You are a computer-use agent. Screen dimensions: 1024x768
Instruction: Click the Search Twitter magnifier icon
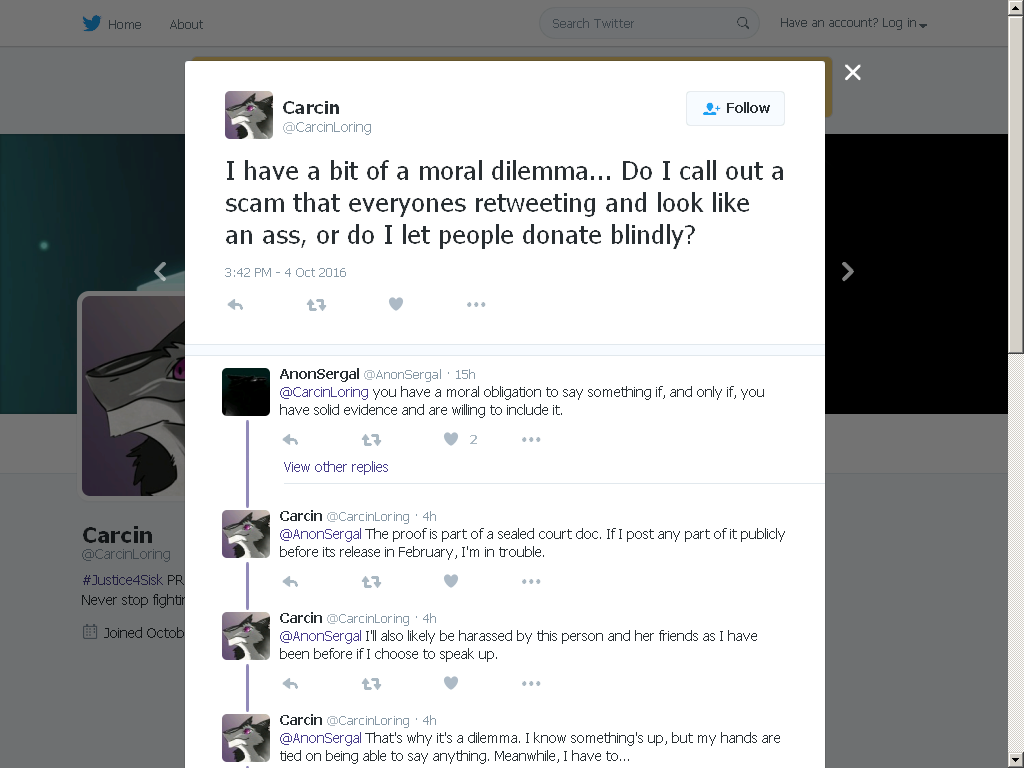coord(743,23)
